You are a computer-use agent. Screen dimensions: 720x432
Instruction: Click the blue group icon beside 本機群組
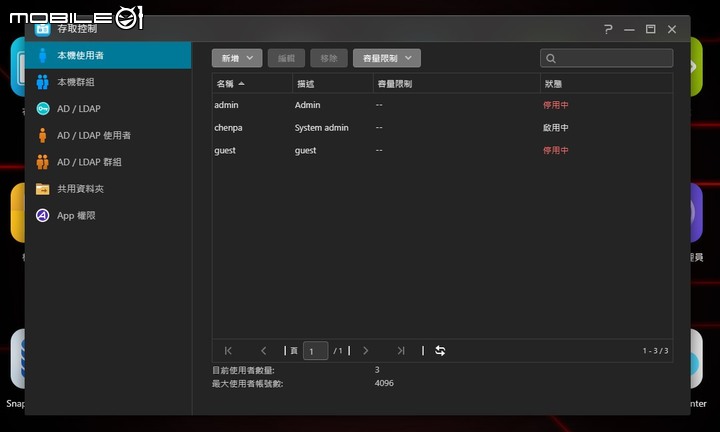[43, 82]
